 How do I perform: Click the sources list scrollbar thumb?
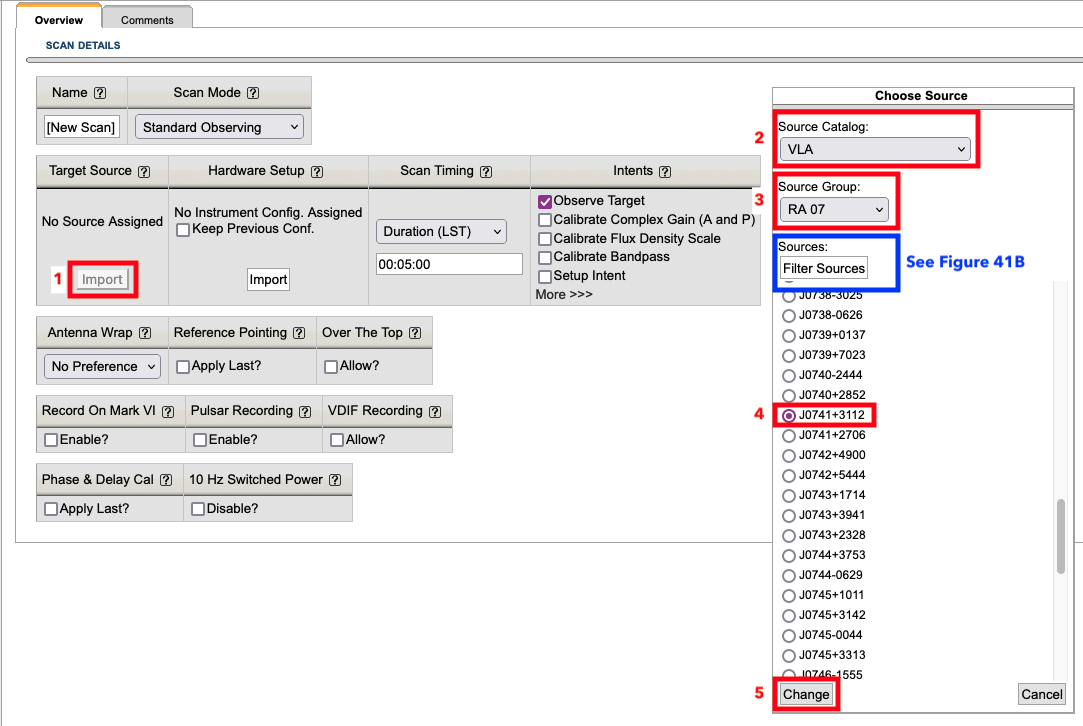[x=1060, y=536]
